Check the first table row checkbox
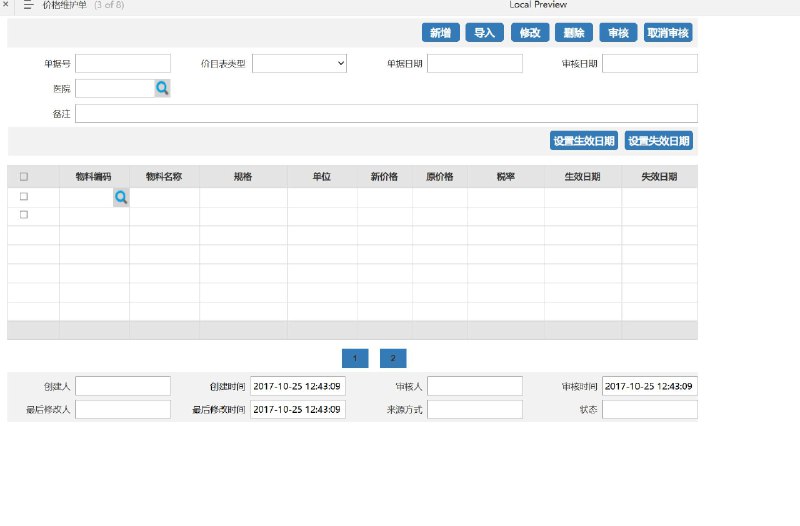 pyautogui.click(x=23, y=196)
